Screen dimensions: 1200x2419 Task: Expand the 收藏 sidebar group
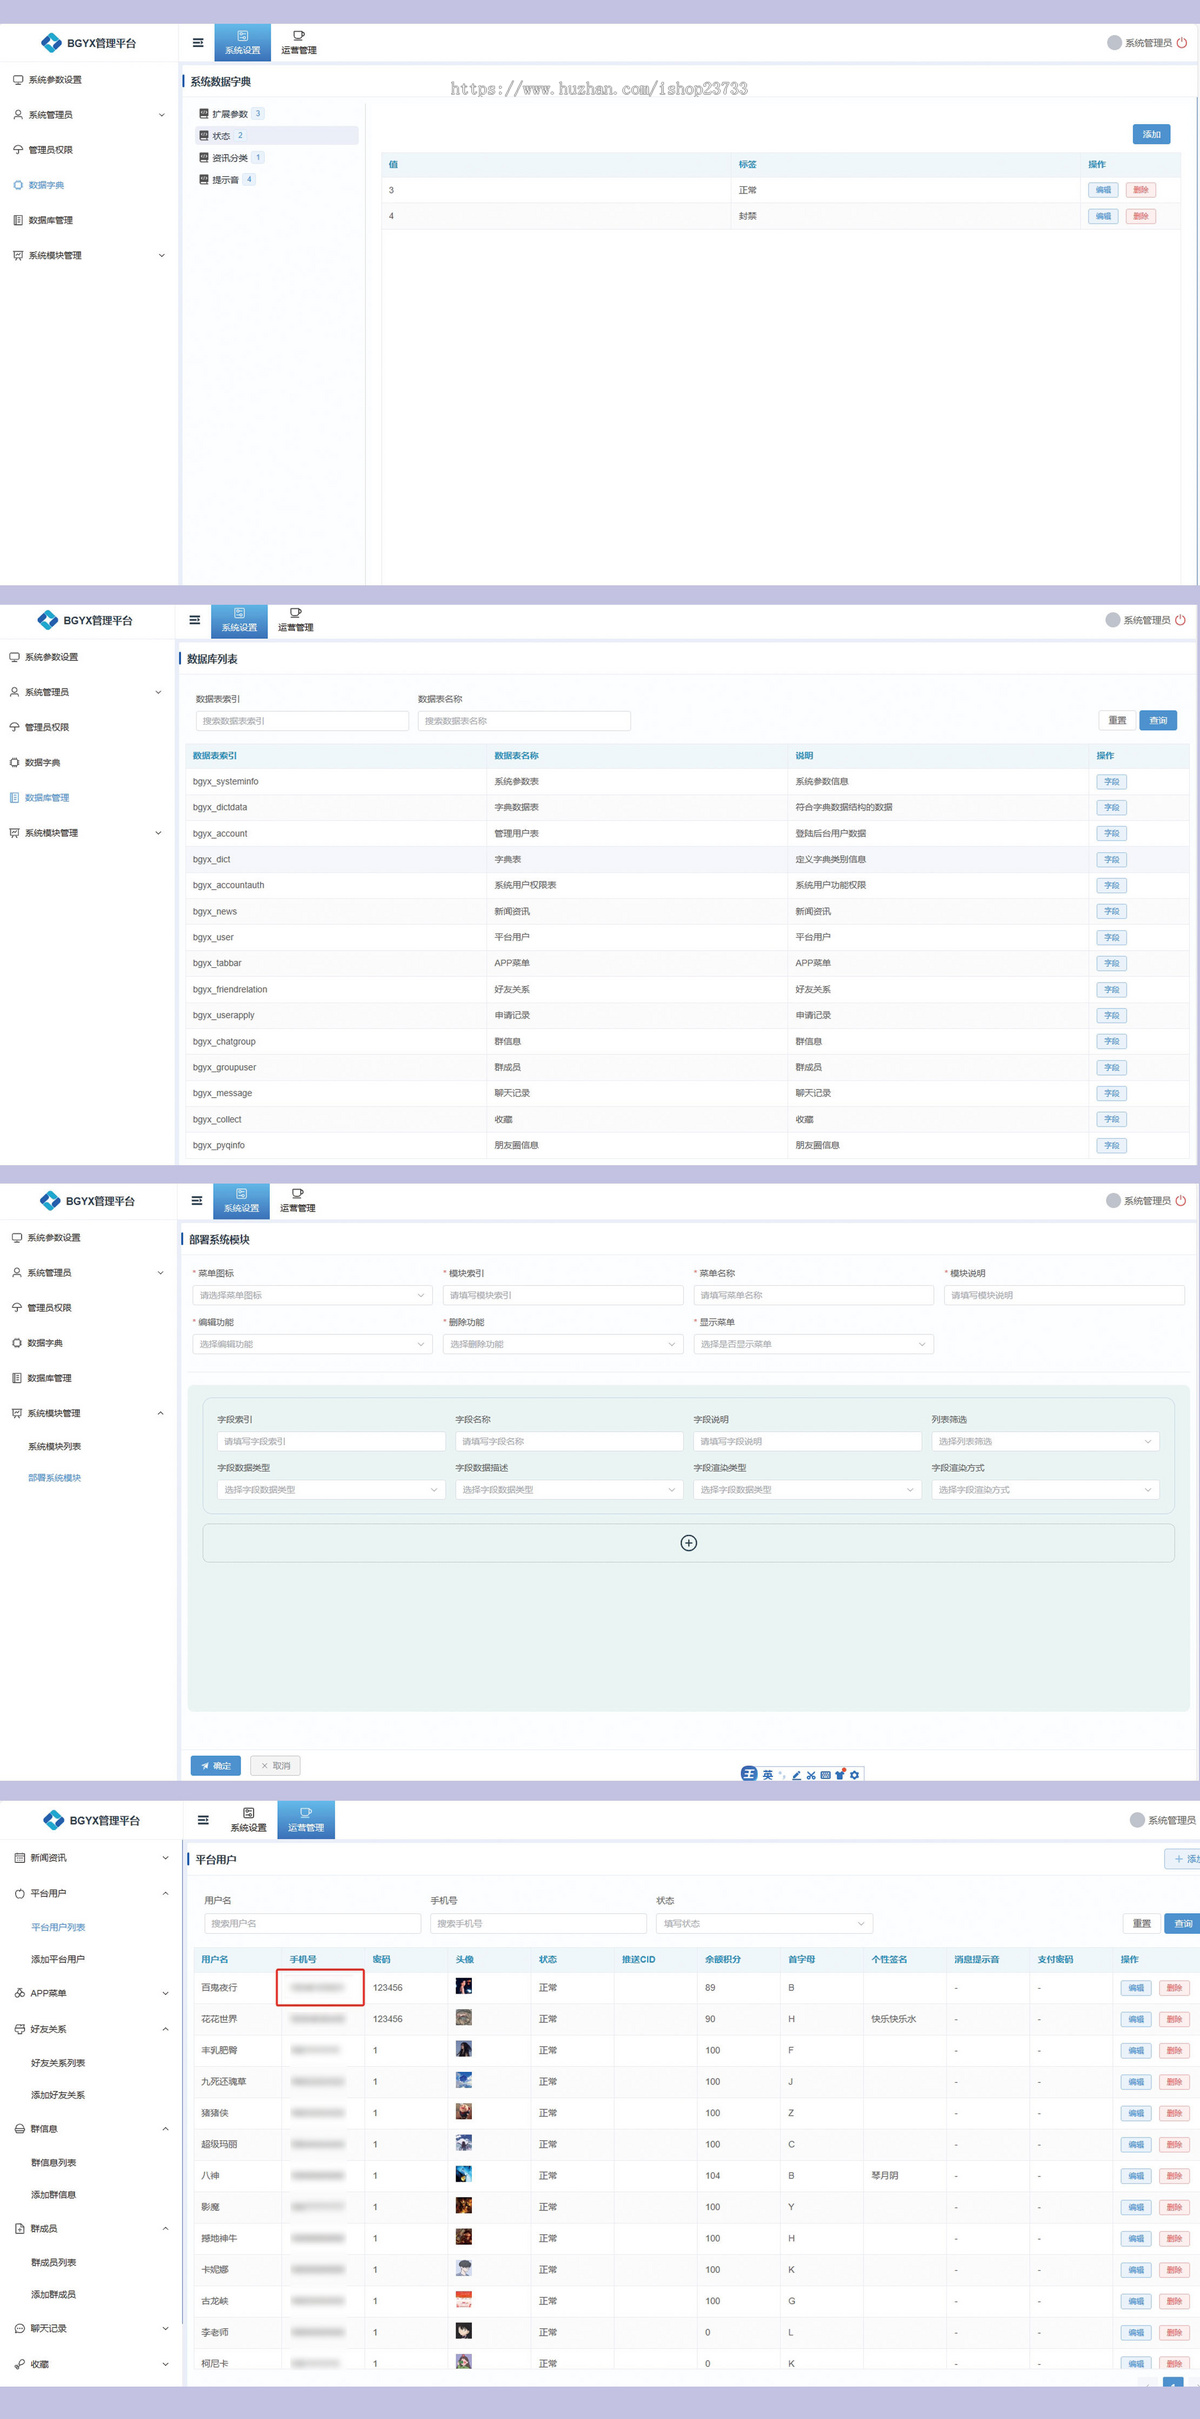tap(165, 2364)
